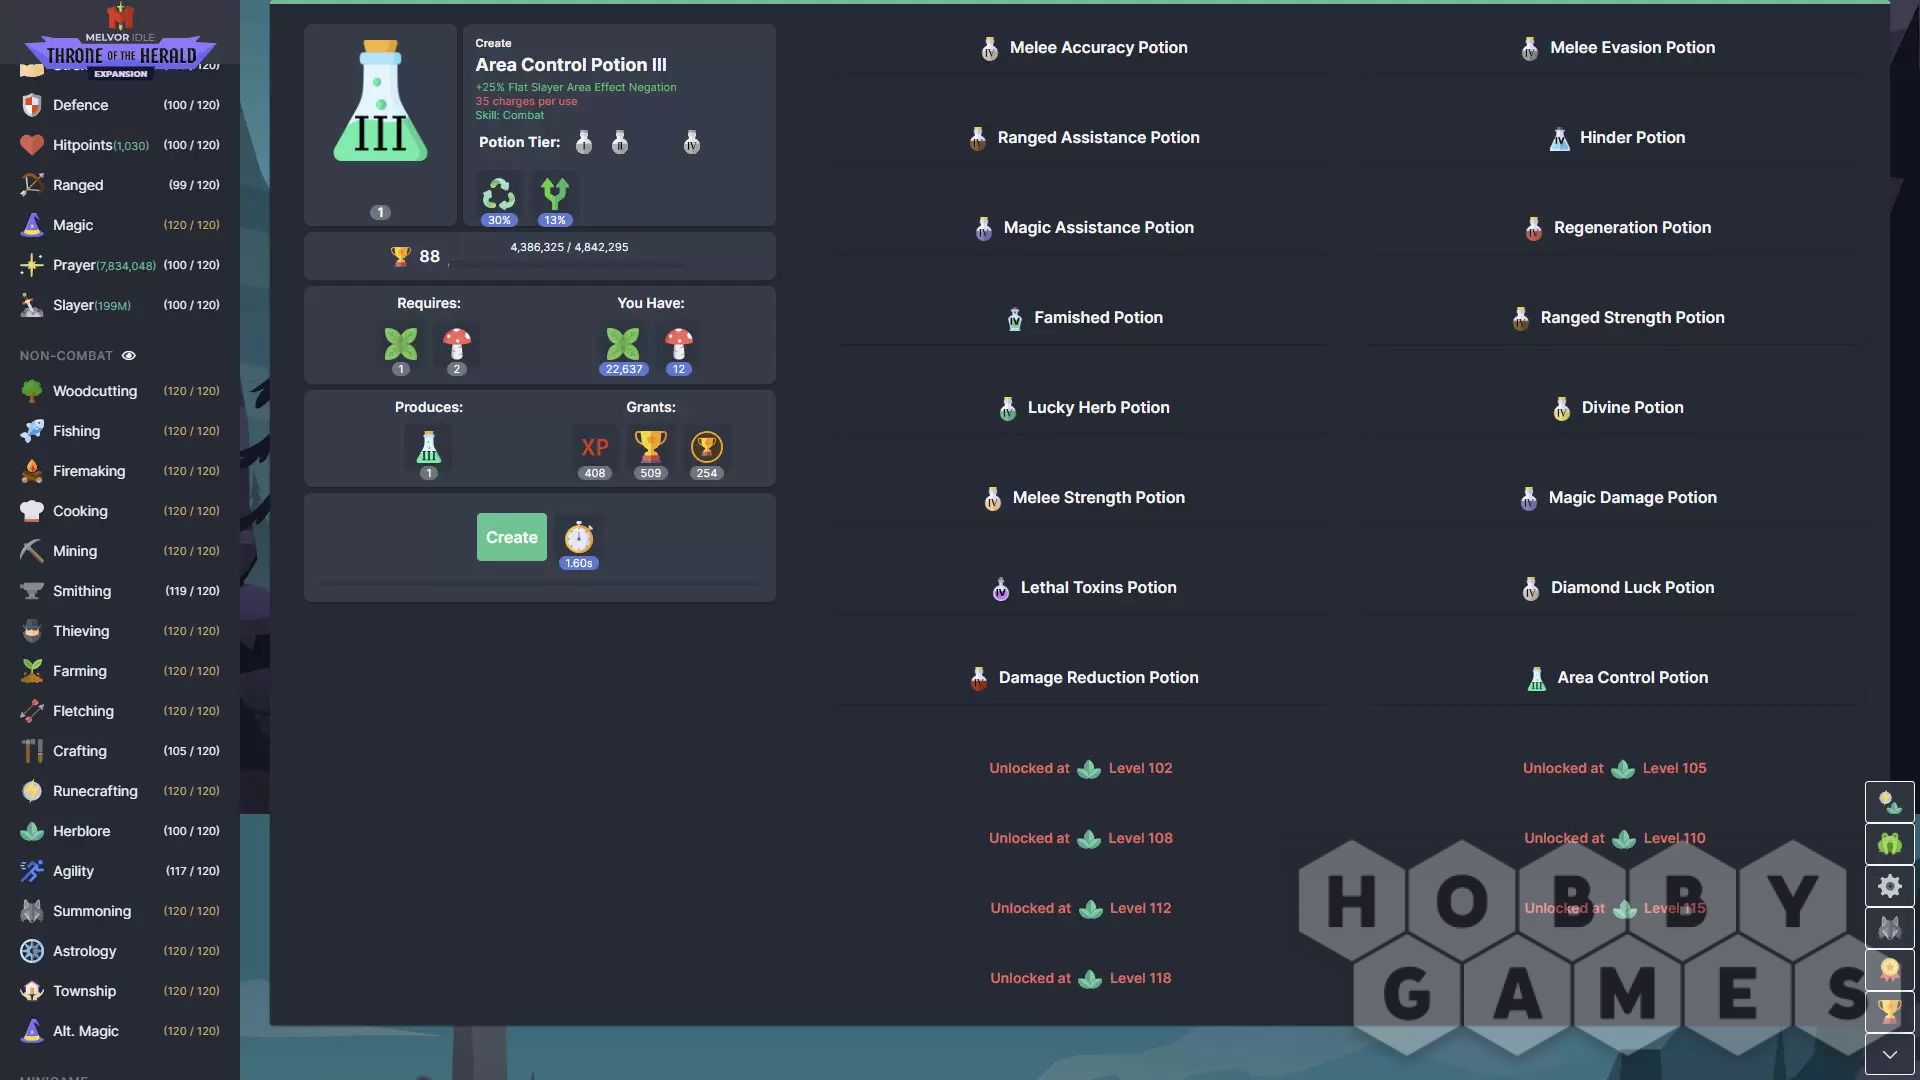Click the medal ribbon icon at right
Viewport: 1920px width, 1080px height.
pyautogui.click(x=1889, y=969)
